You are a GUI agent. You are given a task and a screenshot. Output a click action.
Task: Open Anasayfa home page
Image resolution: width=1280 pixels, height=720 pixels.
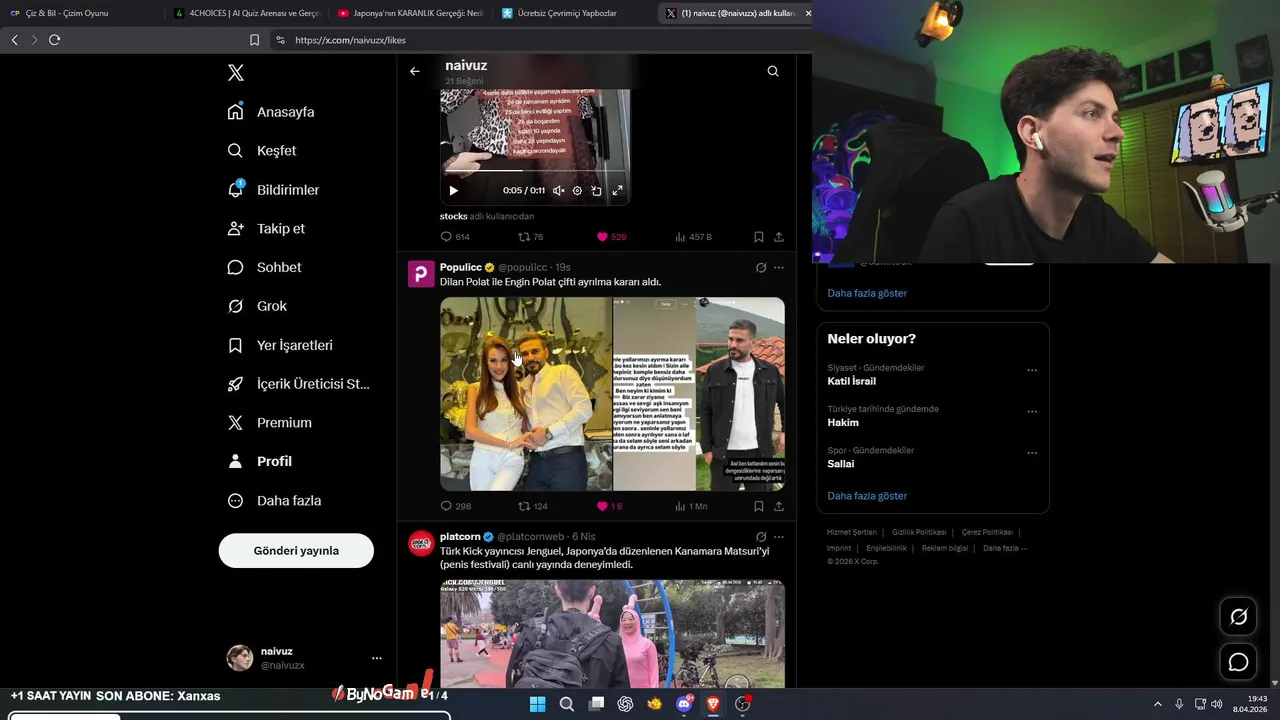click(271, 112)
